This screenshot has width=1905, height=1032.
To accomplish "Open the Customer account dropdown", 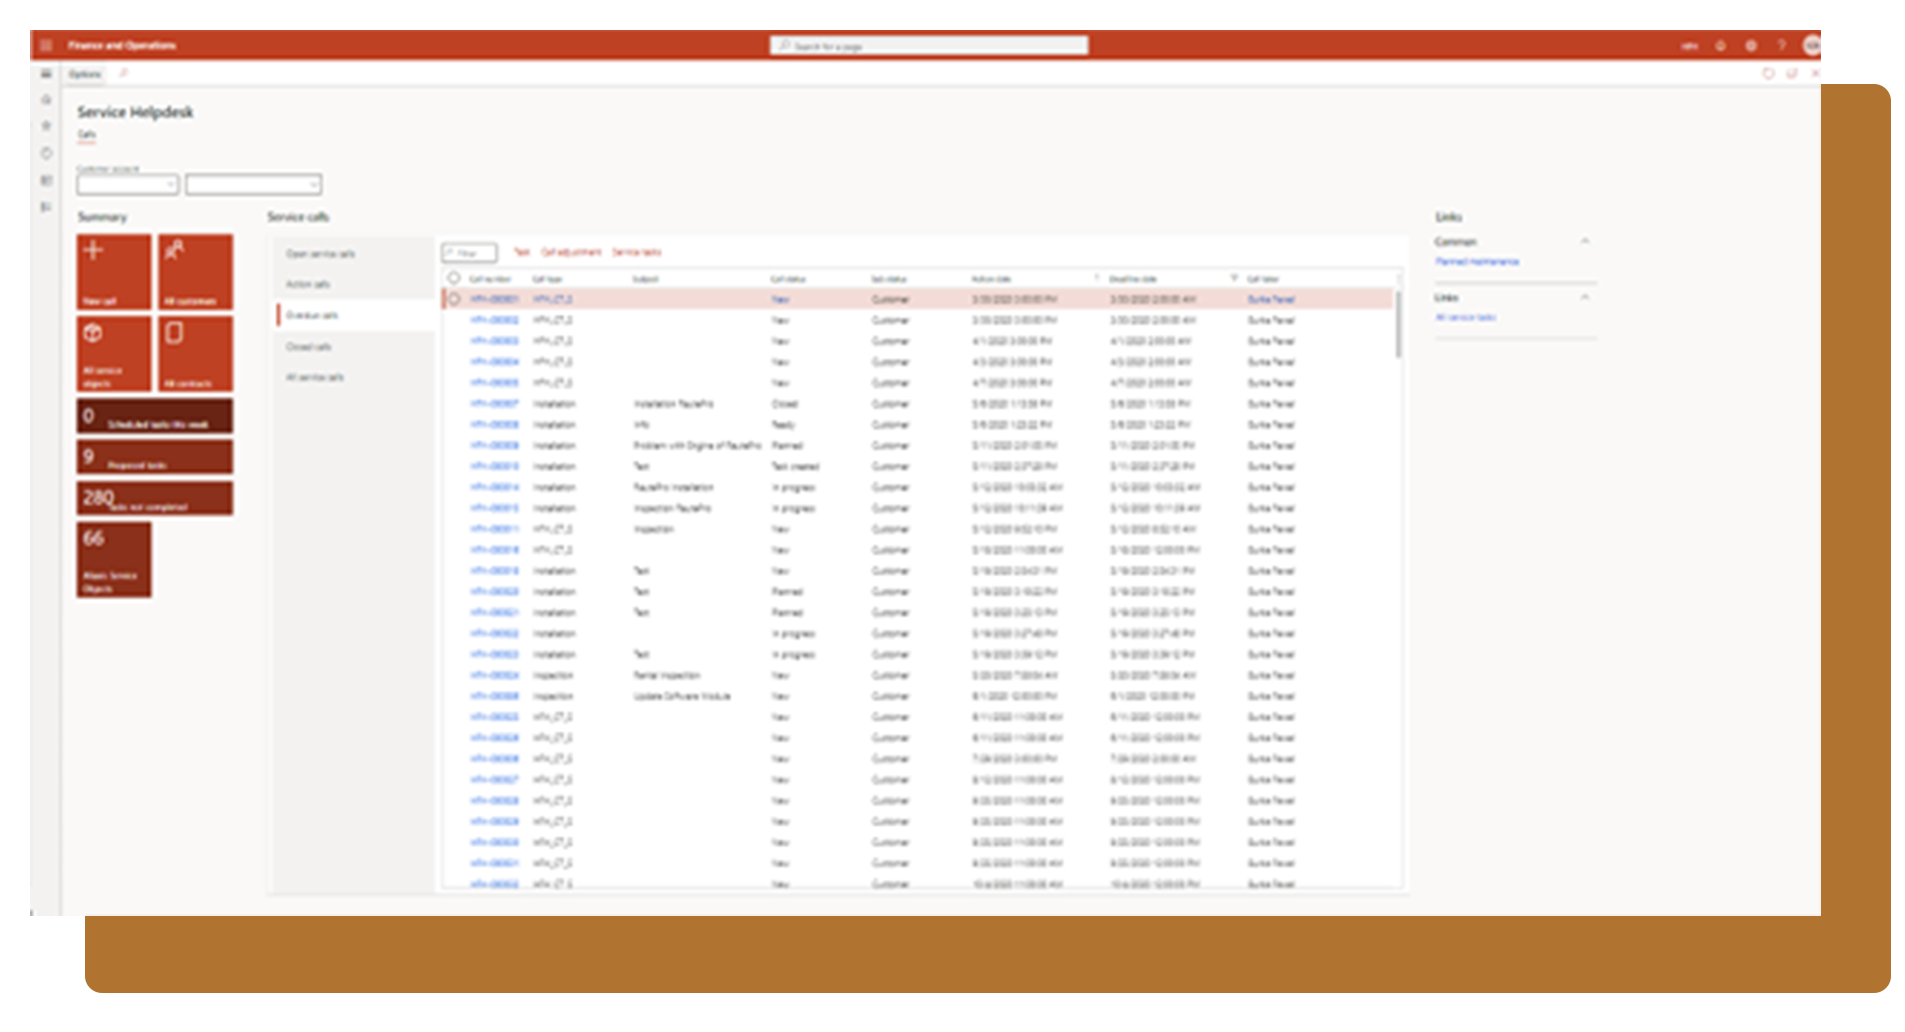I will (x=128, y=185).
